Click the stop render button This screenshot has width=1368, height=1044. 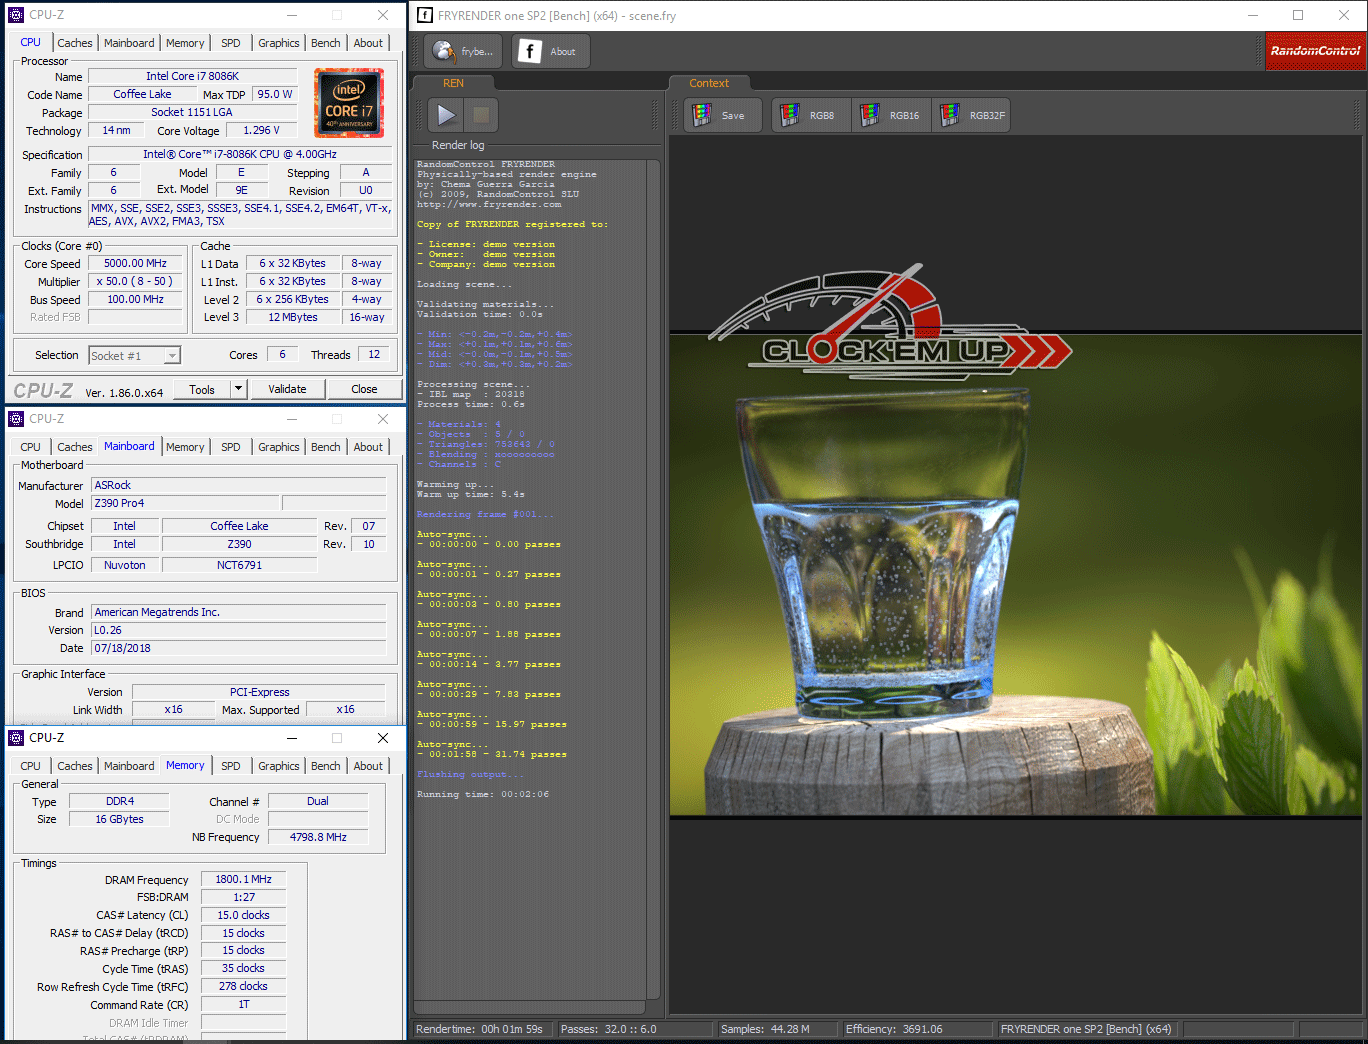(481, 115)
